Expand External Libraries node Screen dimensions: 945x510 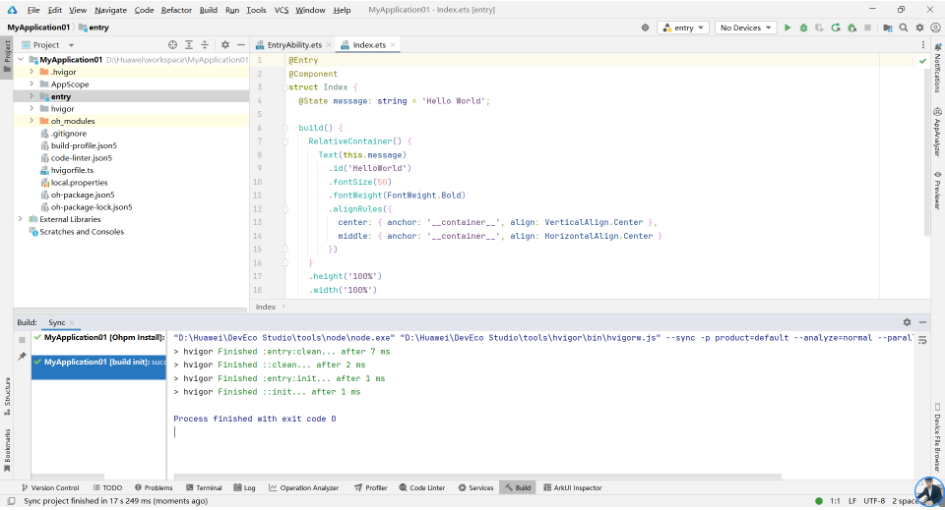(21, 219)
